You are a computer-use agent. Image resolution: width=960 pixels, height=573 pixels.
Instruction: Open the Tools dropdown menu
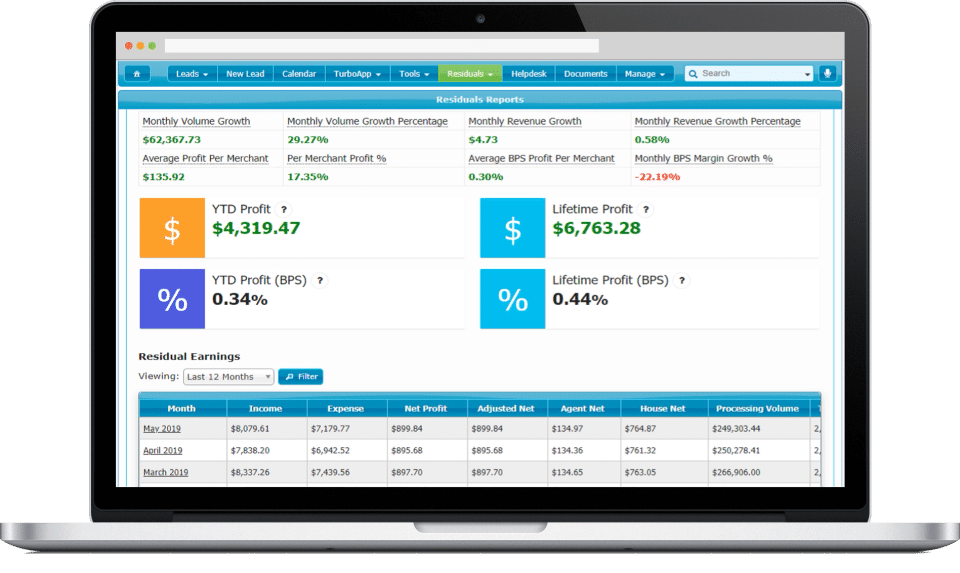point(414,73)
